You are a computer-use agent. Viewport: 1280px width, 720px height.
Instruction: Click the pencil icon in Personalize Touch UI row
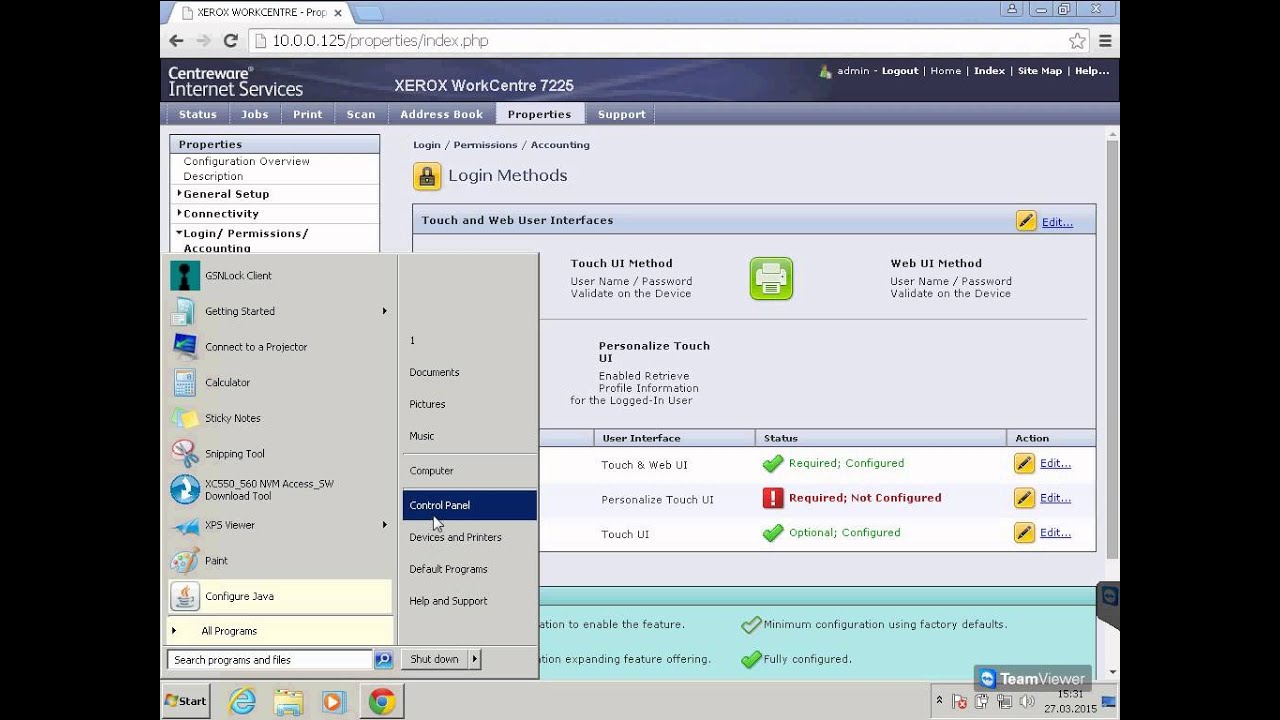[1024, 498]
